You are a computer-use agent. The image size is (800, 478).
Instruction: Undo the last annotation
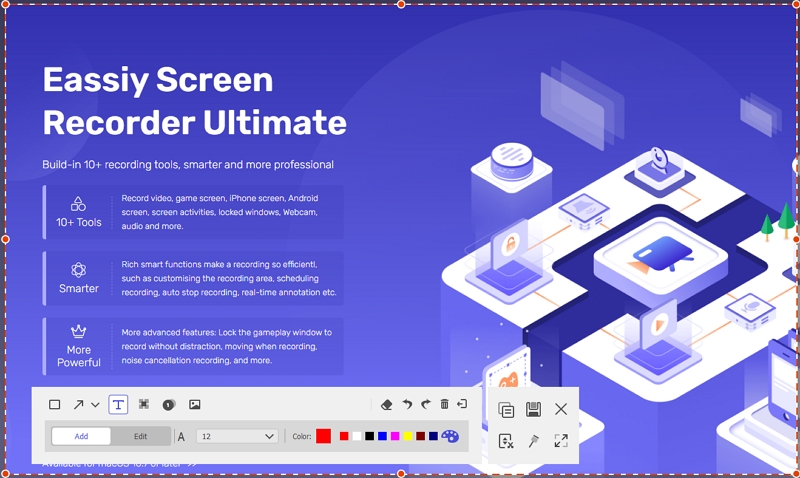(x=407, y=405)
